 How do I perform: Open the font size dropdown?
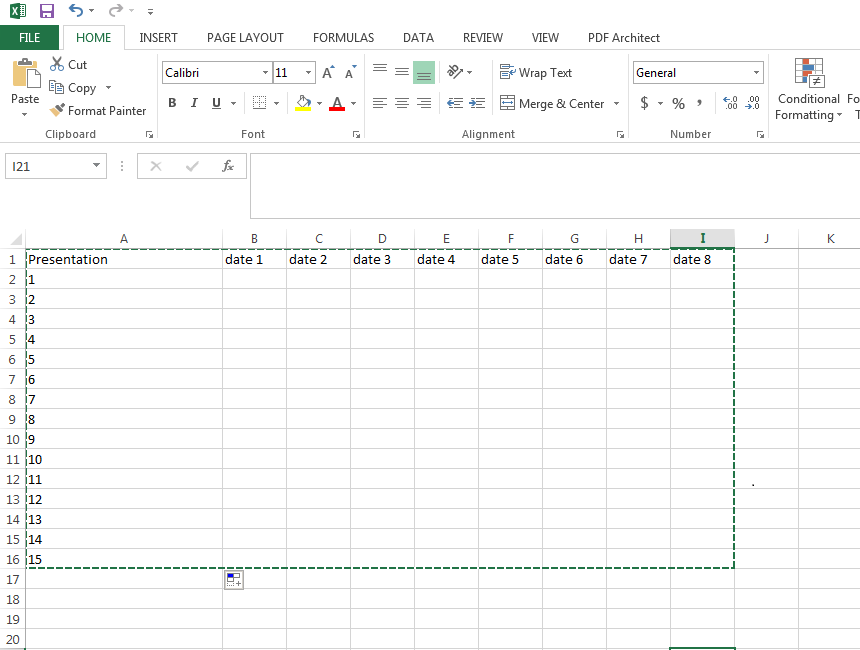[x=306, y=72]
